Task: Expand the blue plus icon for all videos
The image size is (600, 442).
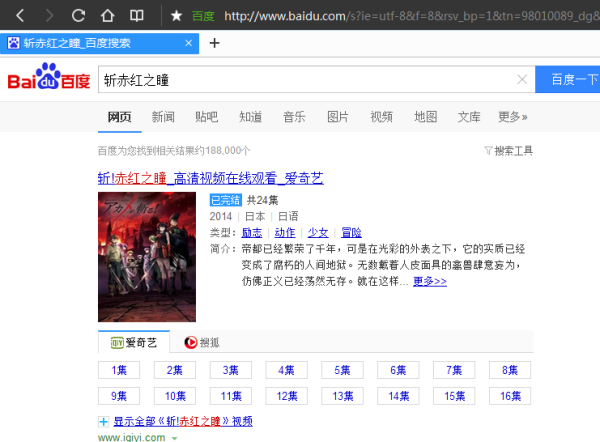Action: (x=103, y=422)
